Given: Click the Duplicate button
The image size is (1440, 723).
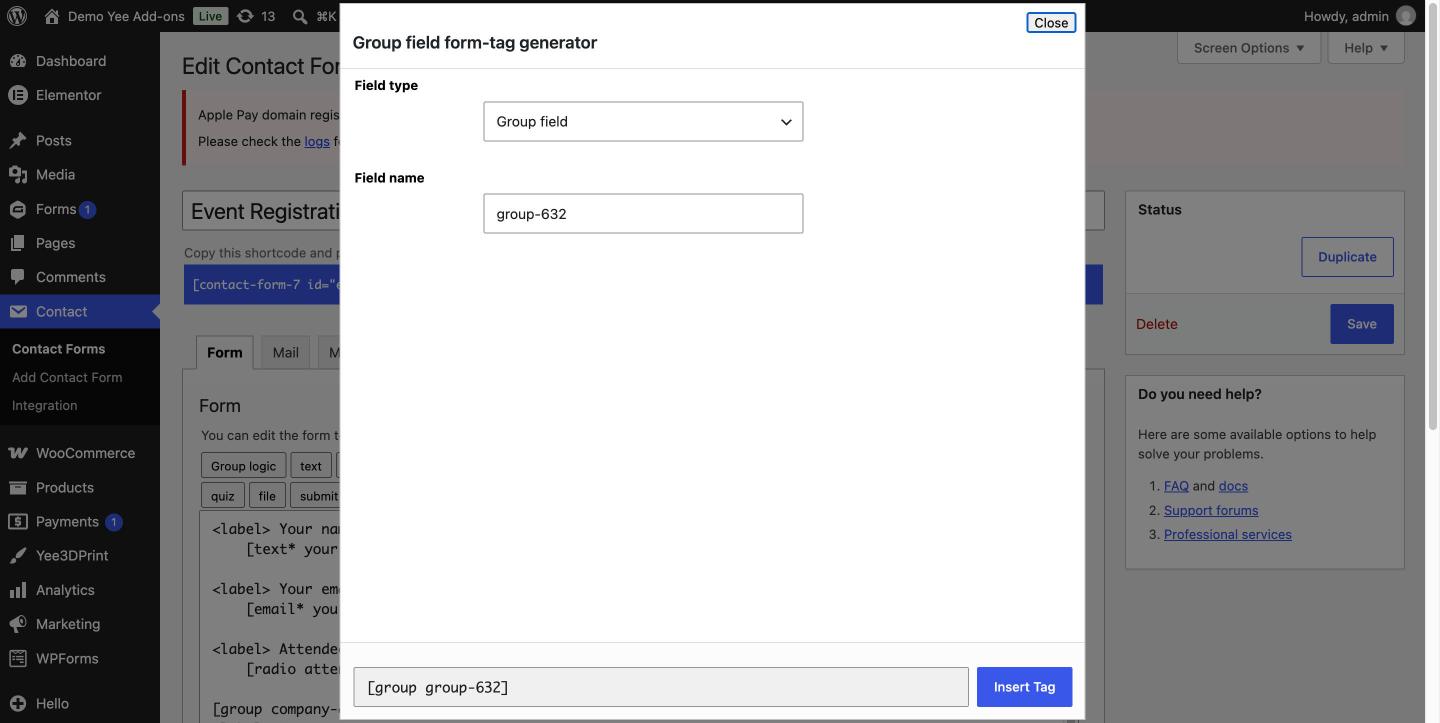Looking at the screenshot, I should [1347, 257].
